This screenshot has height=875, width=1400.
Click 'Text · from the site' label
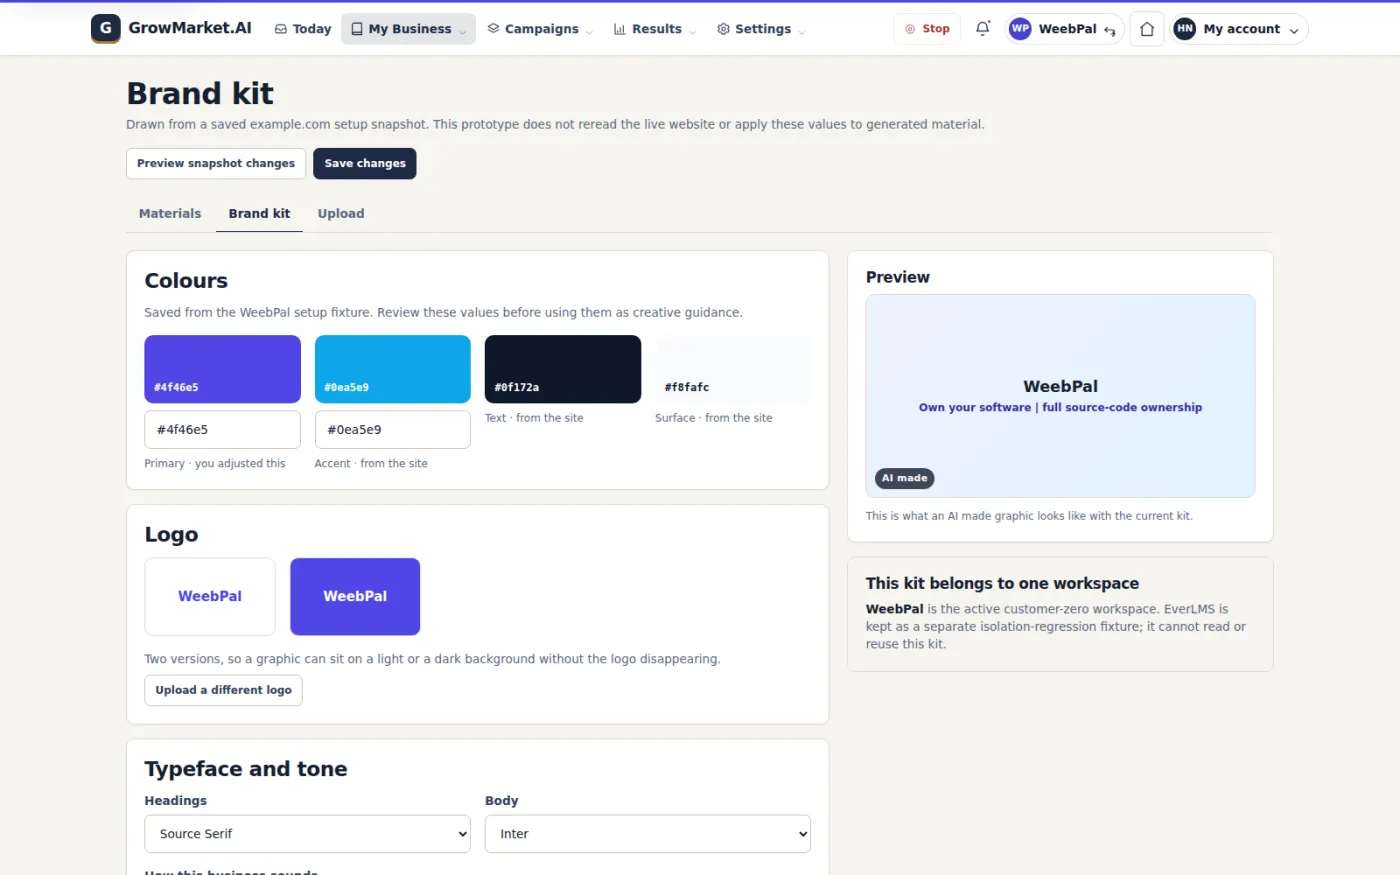coord(534,418)
